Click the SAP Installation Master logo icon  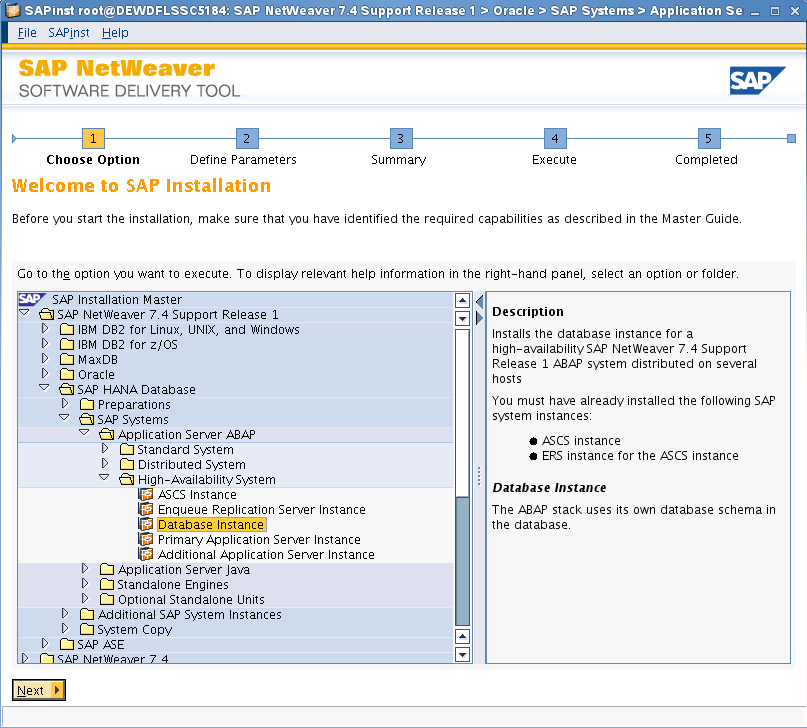point(31,299)
